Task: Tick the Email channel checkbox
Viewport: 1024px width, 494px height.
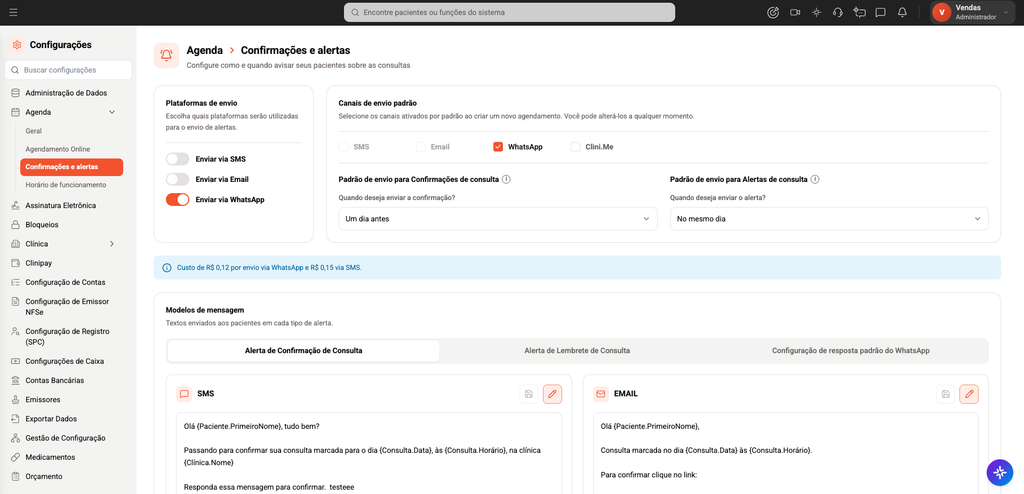Action: pyautogui.click(x=421, y=147)
